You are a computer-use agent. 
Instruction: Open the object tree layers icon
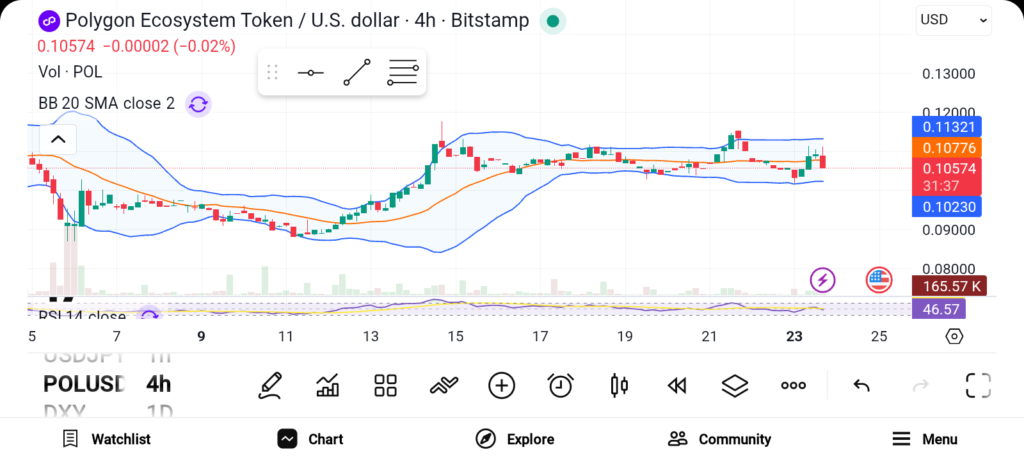tap(735, 385)
